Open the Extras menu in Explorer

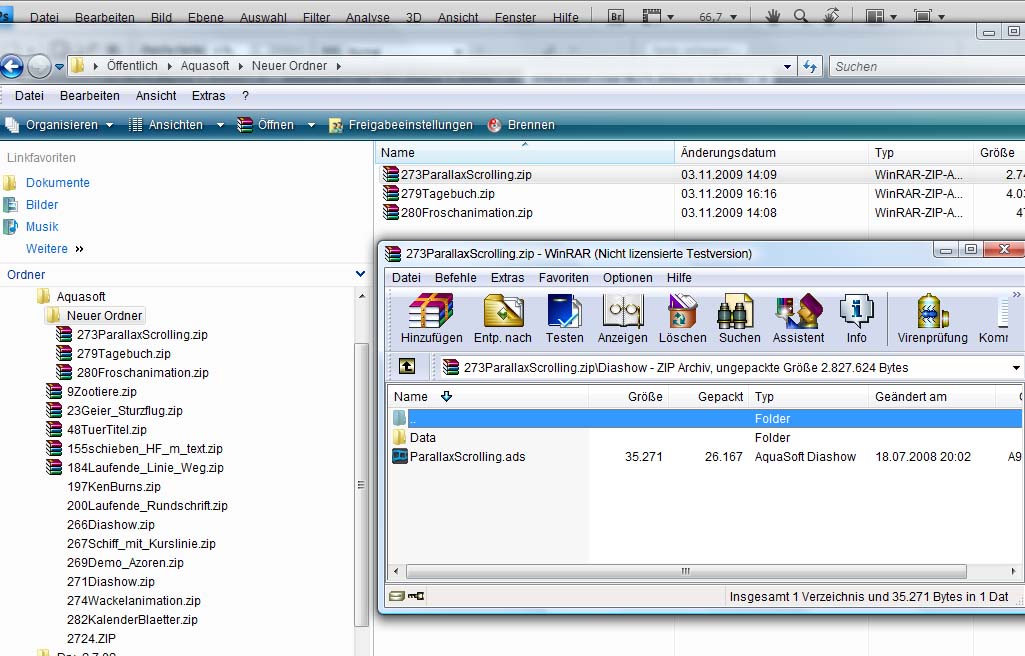click(x=208, y=96)
